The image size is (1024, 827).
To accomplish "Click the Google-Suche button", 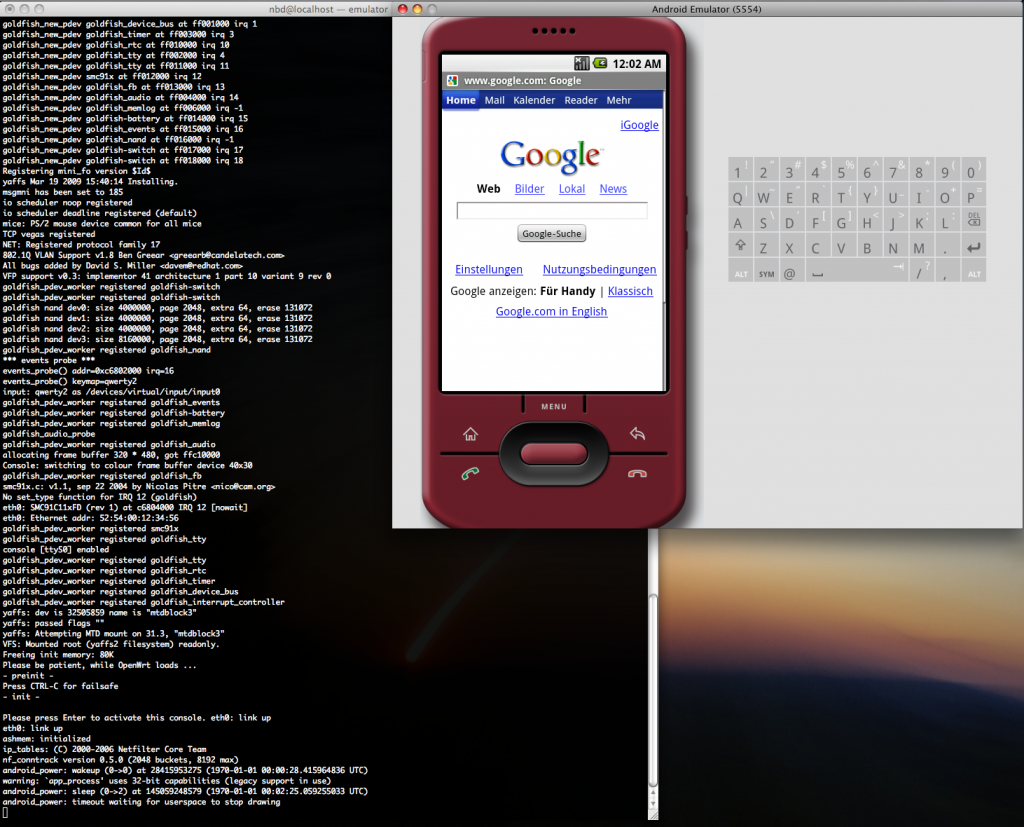I will point(552,233).
